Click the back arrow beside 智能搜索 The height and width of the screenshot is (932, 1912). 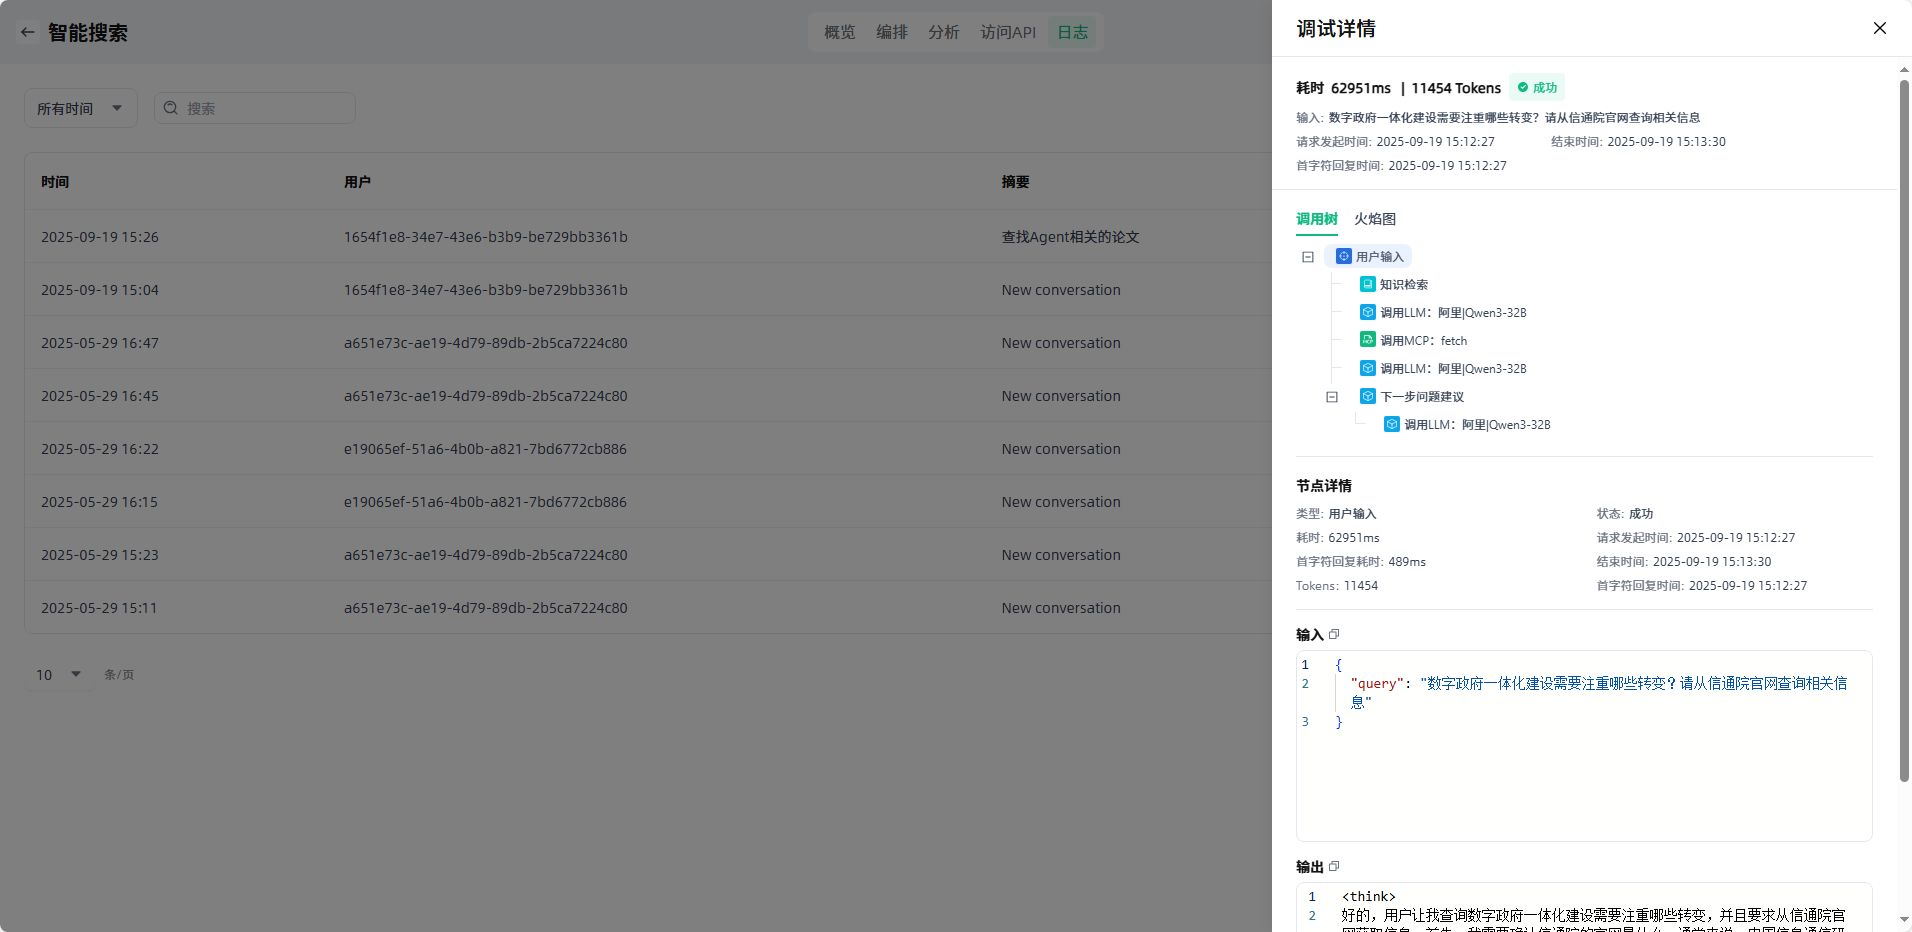point(28,32)
